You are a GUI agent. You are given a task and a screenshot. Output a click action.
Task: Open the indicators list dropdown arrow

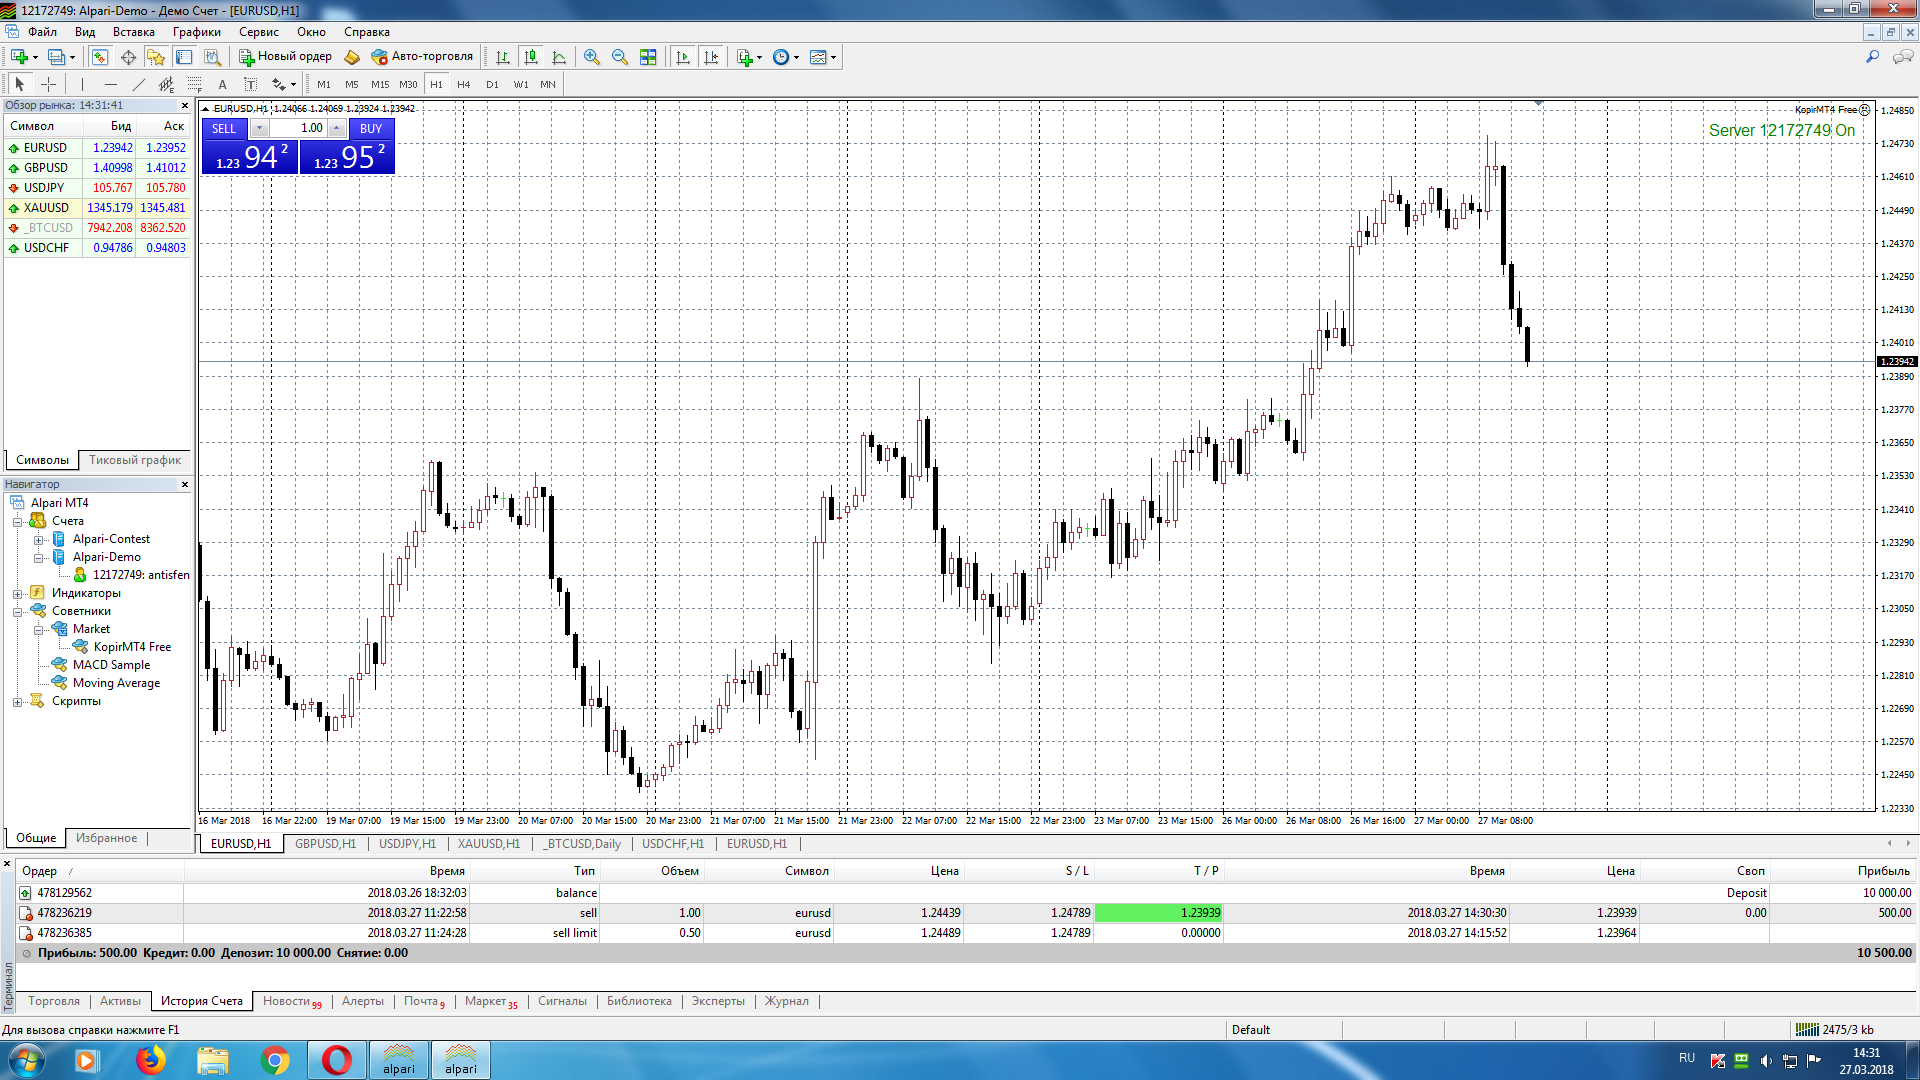(760, 58)
